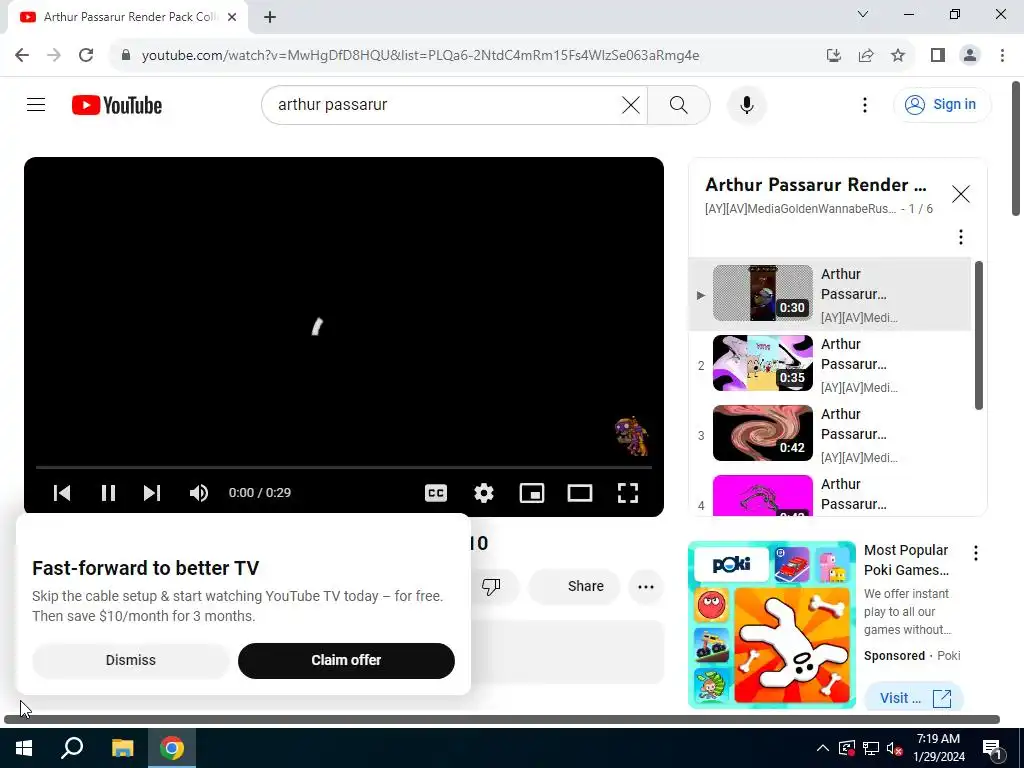Dismiss the YouTube TV offer popup
The width and height of the screenshot is (1024, 768).
tap(131, 660)
